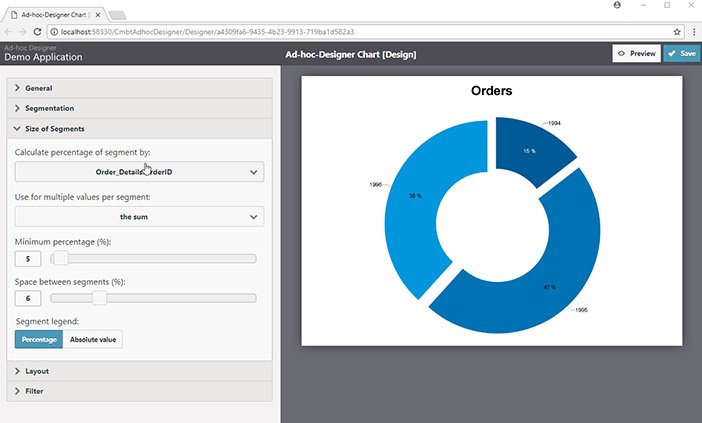Click the browser back arrow
Screen dimensions: 702x423
(8, 32)
